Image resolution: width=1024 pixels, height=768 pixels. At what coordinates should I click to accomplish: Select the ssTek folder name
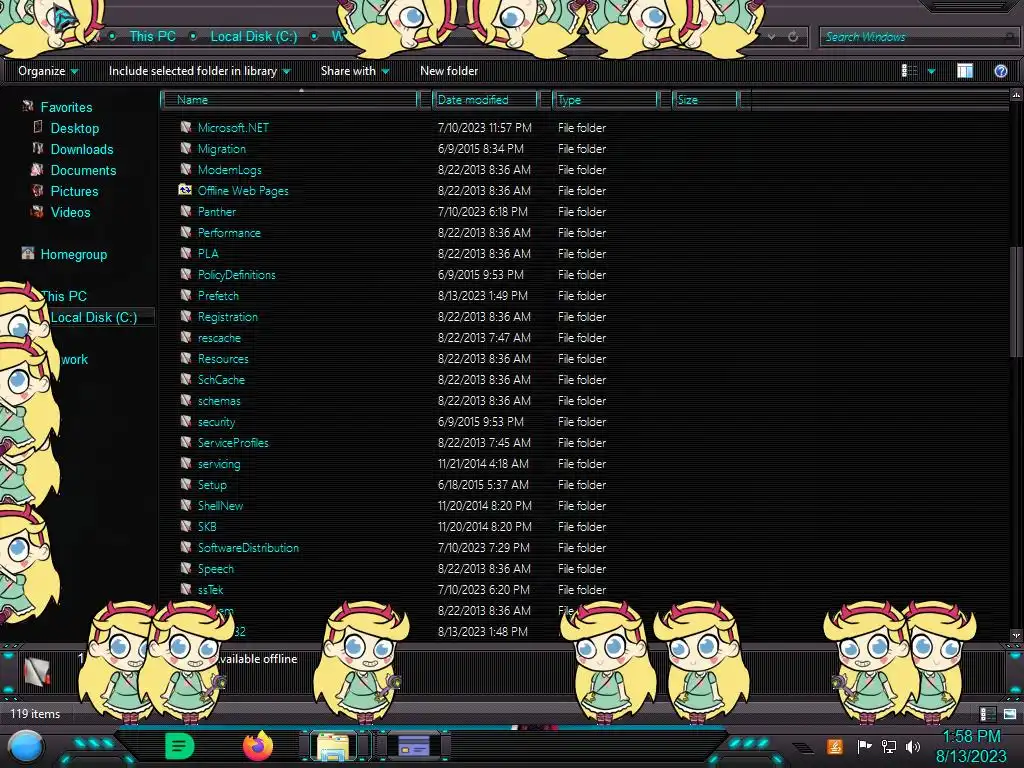point(210,590)
